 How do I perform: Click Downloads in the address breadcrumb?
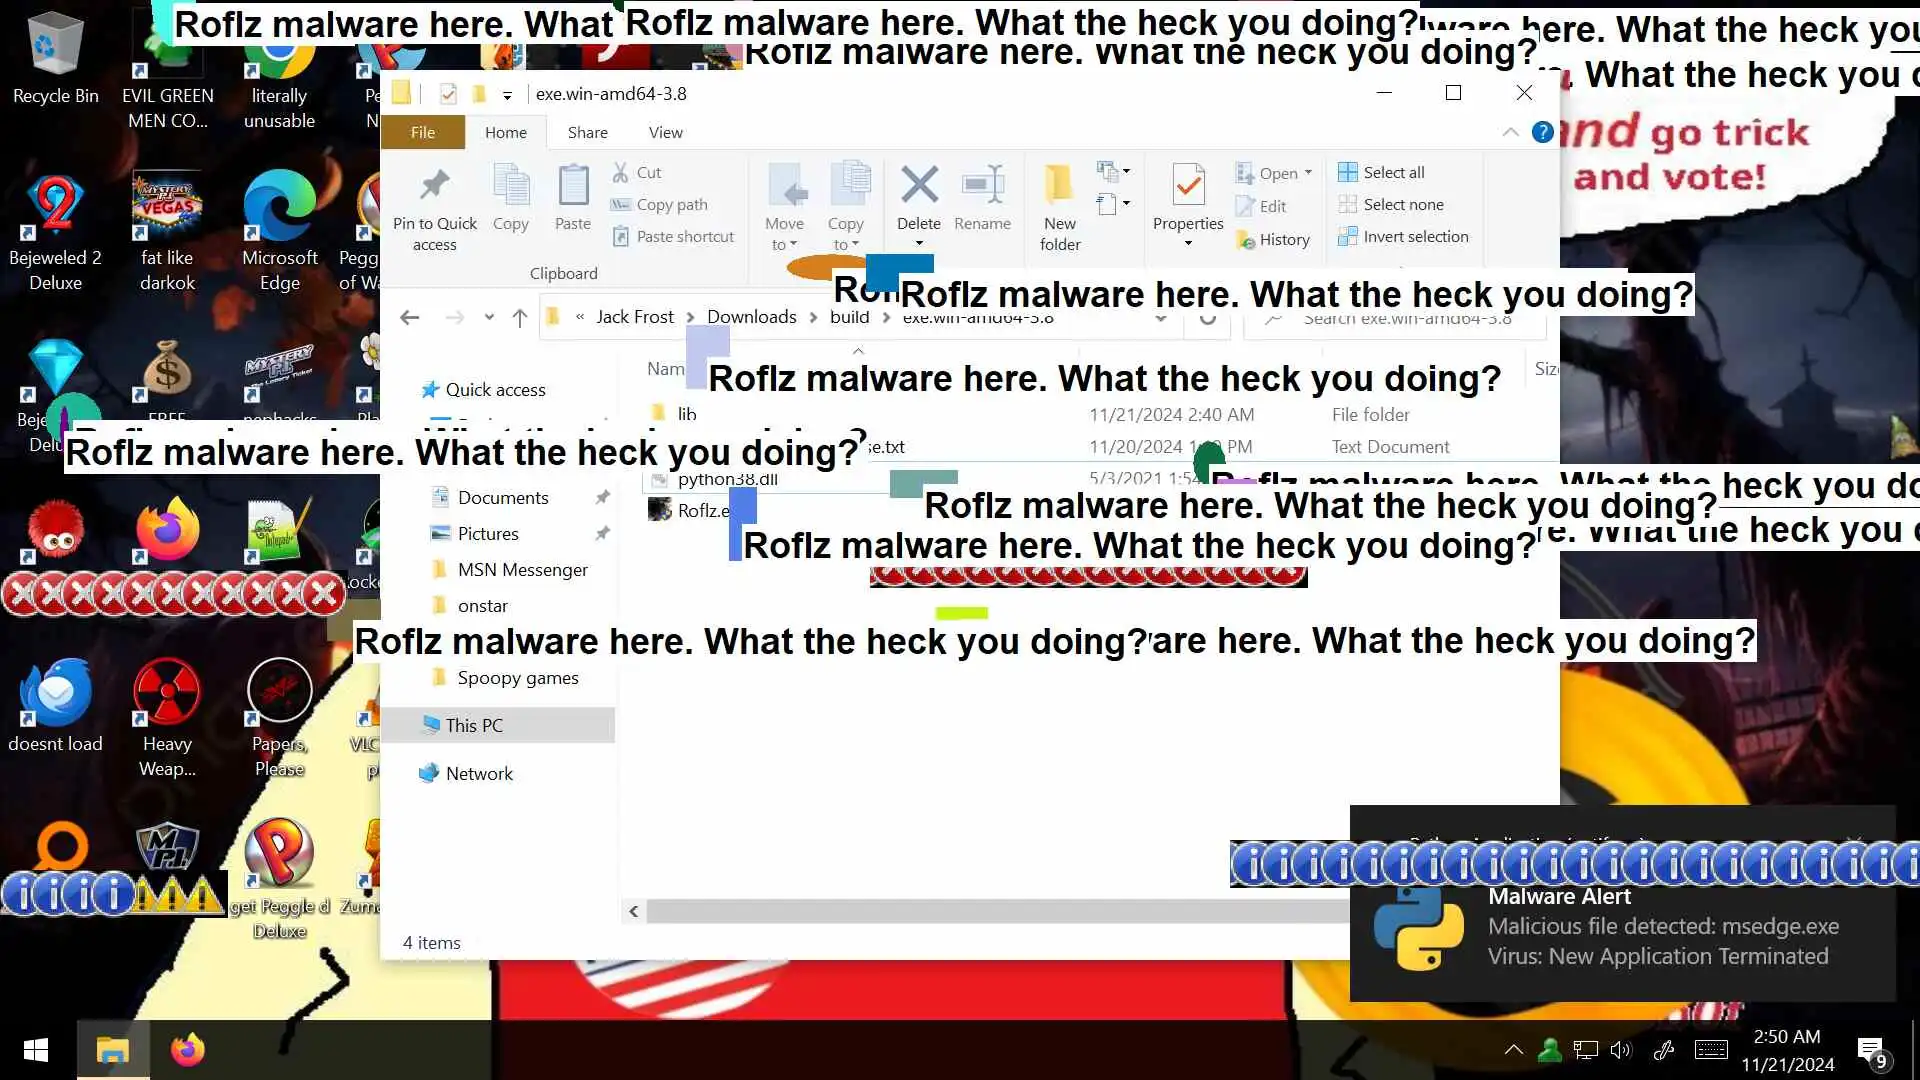[751, 317]
